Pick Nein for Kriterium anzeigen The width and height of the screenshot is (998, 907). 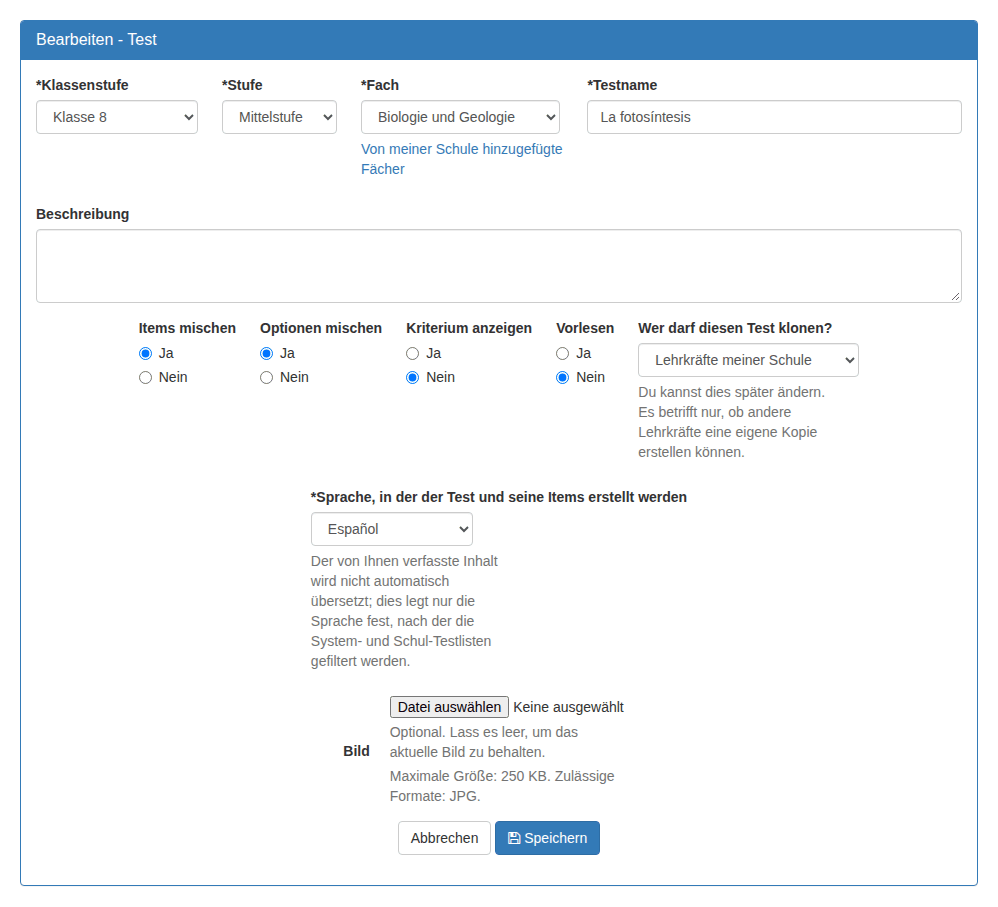tap(413, 377)
